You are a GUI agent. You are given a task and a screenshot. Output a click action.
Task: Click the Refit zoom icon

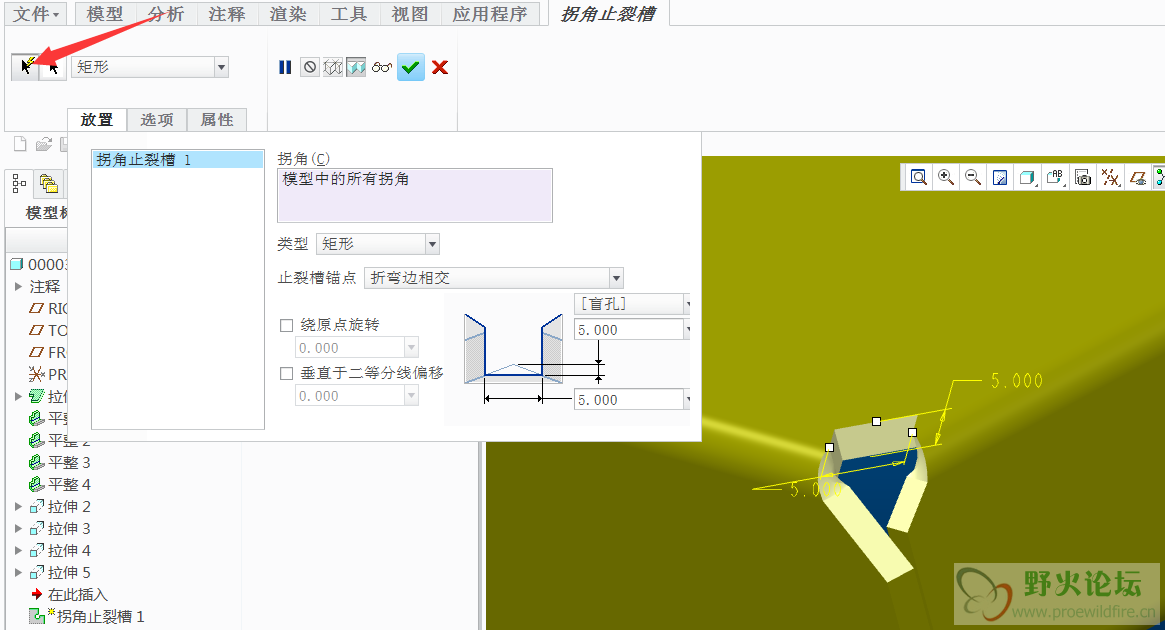click(x=919, y=178)
